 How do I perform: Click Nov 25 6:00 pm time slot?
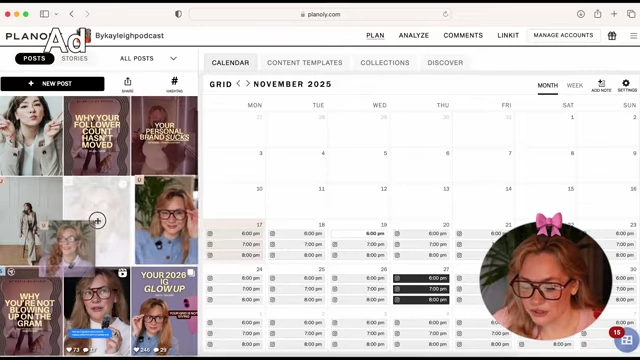296,278
